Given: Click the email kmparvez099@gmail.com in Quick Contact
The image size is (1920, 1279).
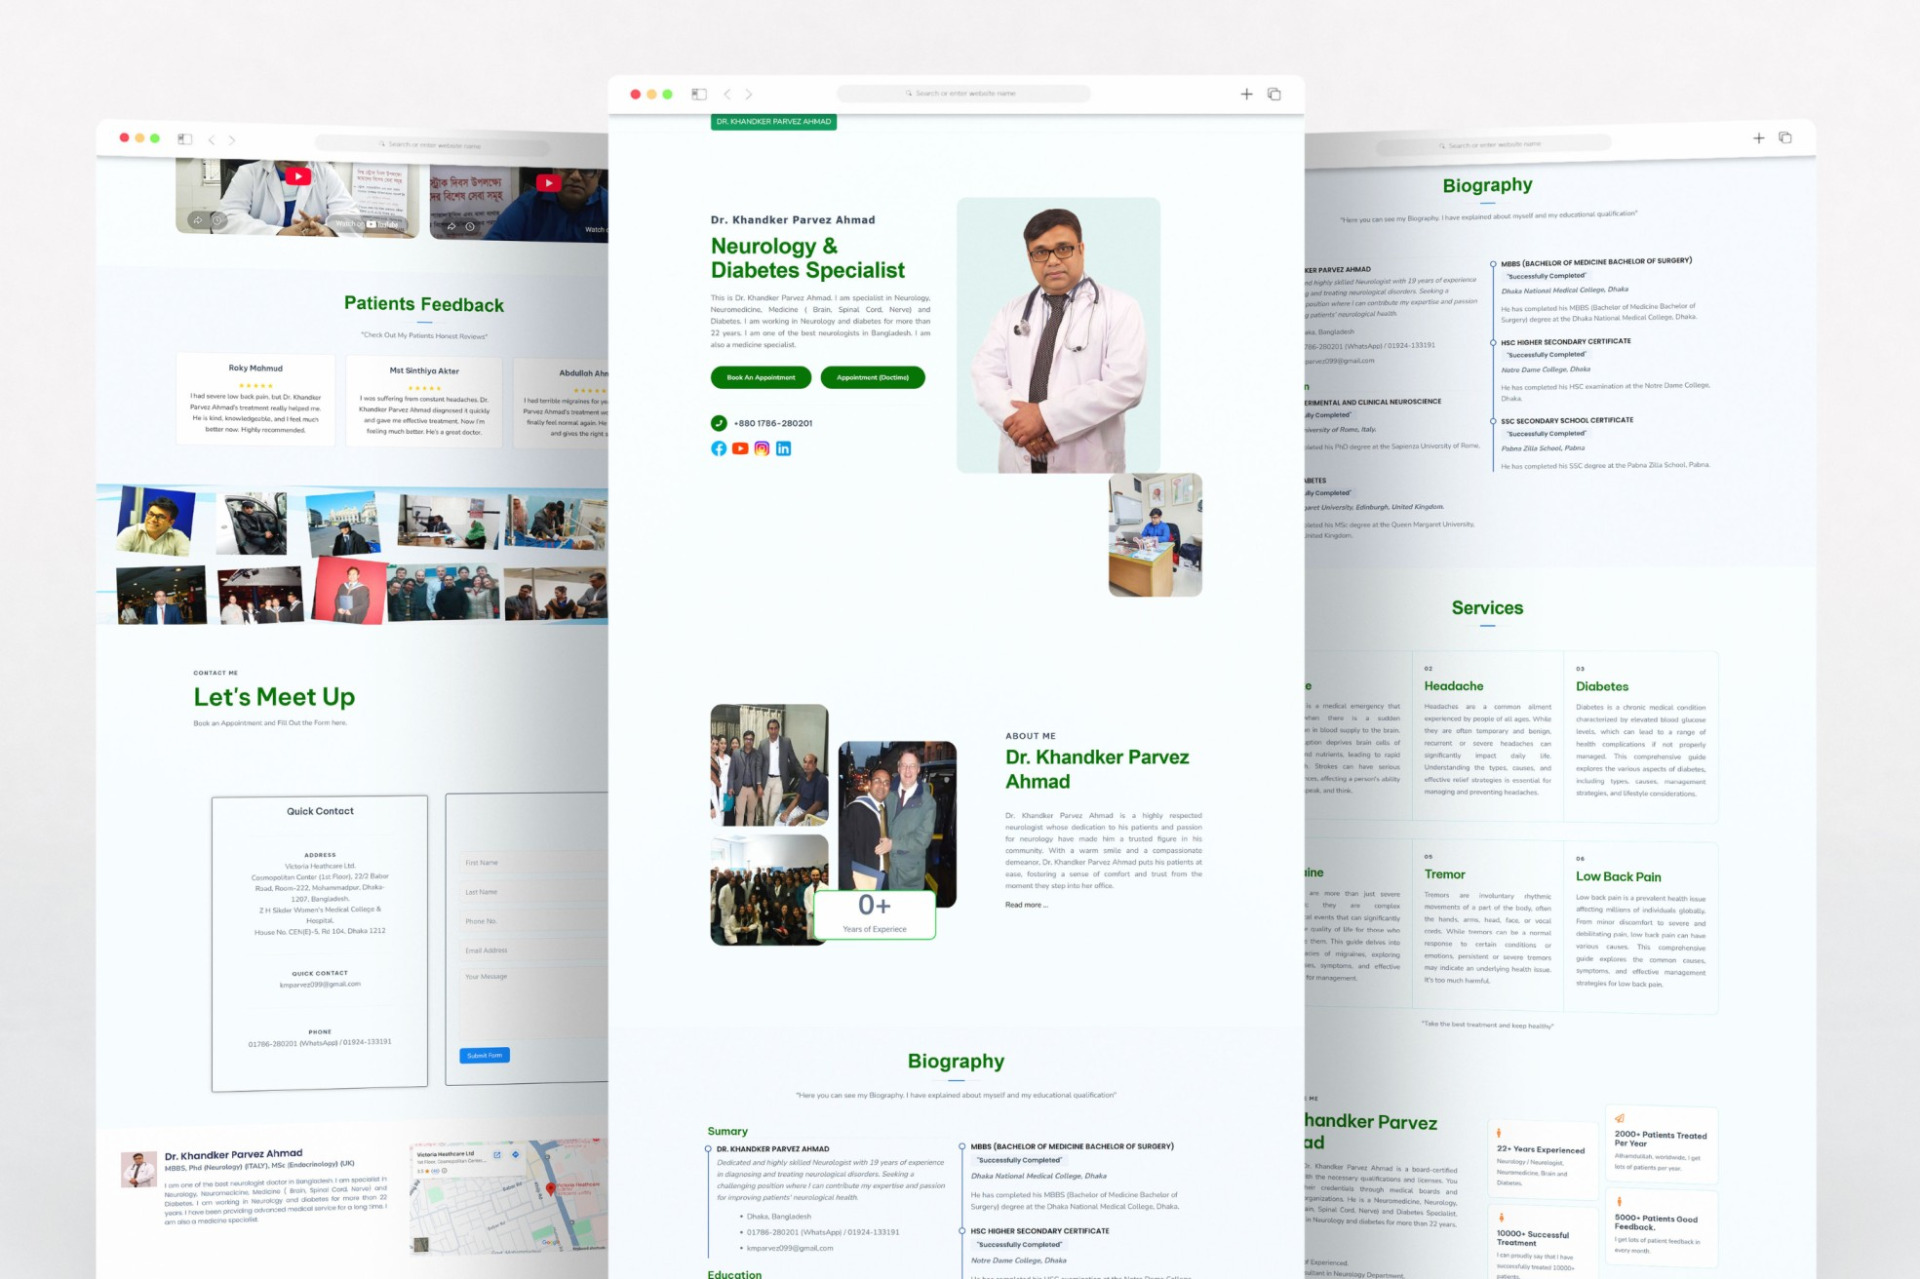Looking at the screenshot, I should [320, 984].
